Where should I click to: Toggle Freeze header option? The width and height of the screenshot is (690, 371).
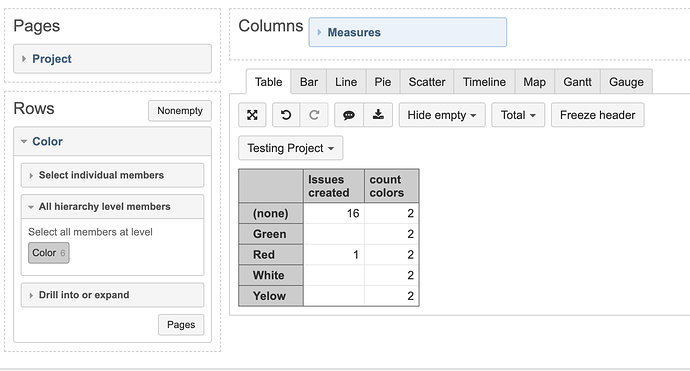(x=598, y=115)
